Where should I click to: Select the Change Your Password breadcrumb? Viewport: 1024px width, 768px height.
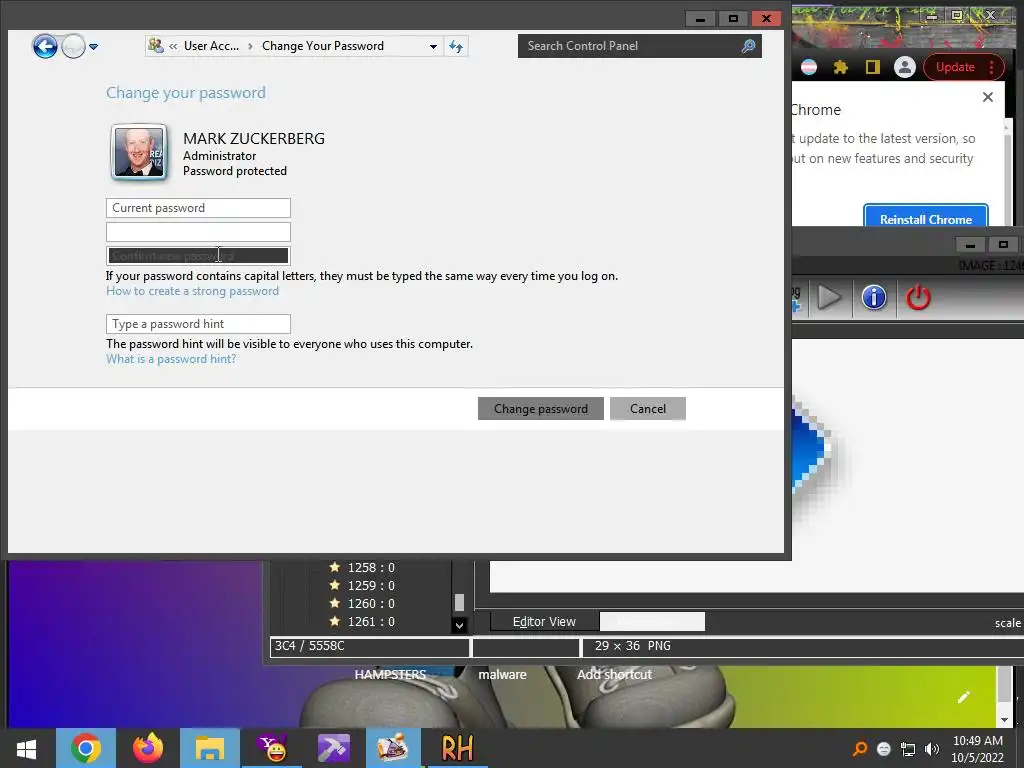(x=323, y=46)
